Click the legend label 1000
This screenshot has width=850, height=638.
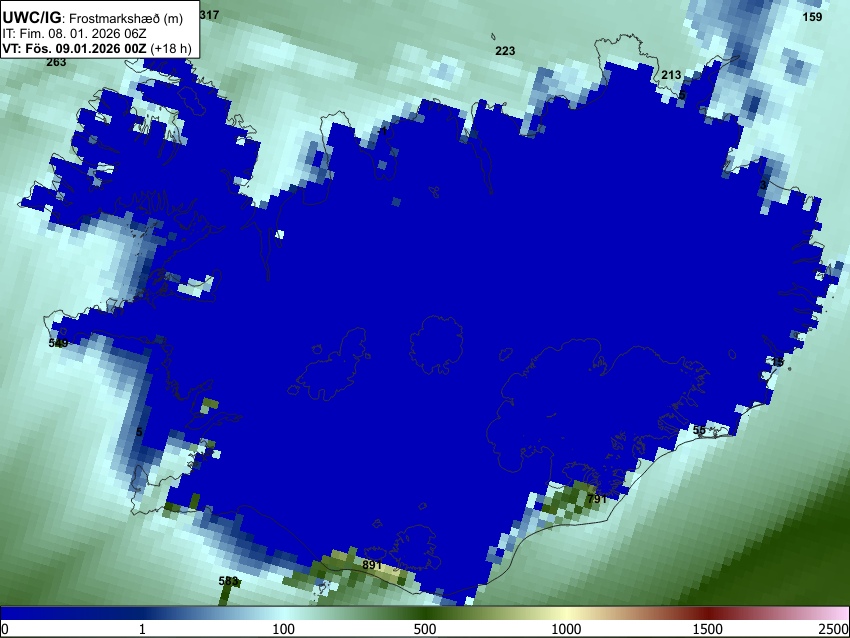566,629
